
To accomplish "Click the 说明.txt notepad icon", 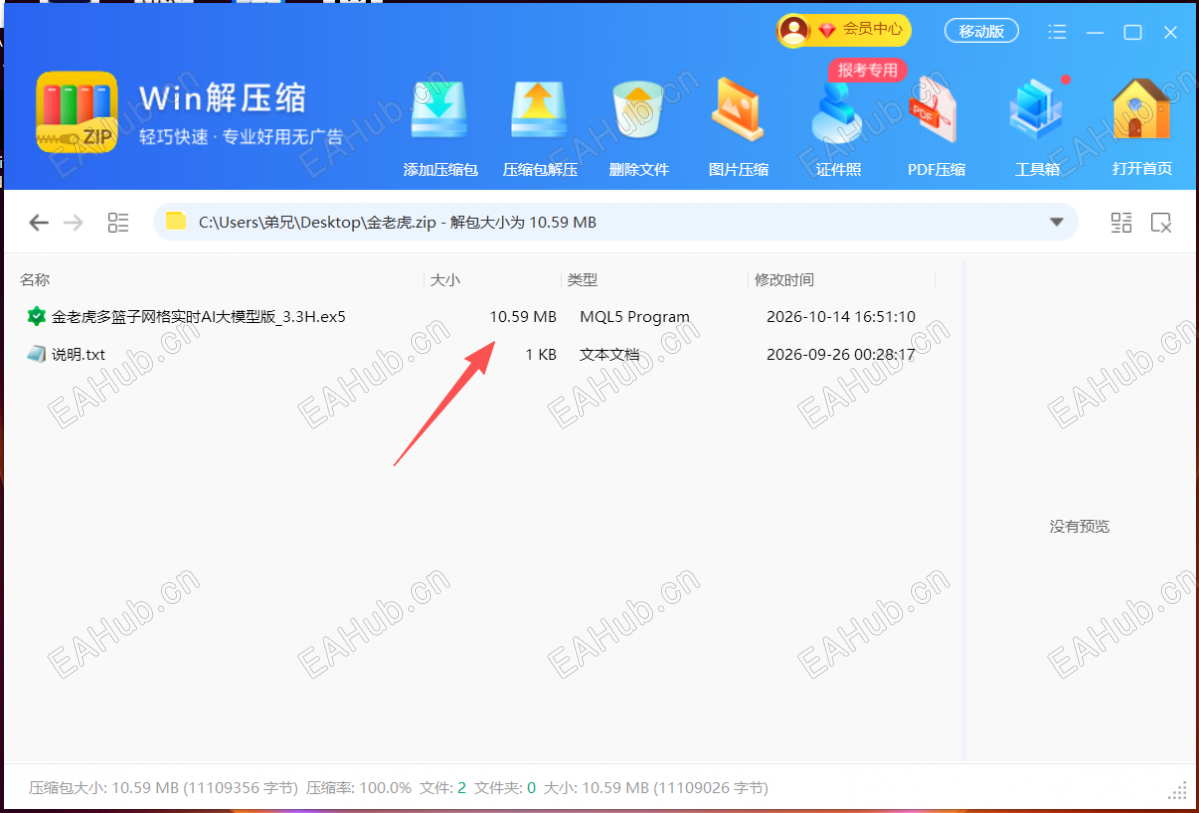I will 36,354.
